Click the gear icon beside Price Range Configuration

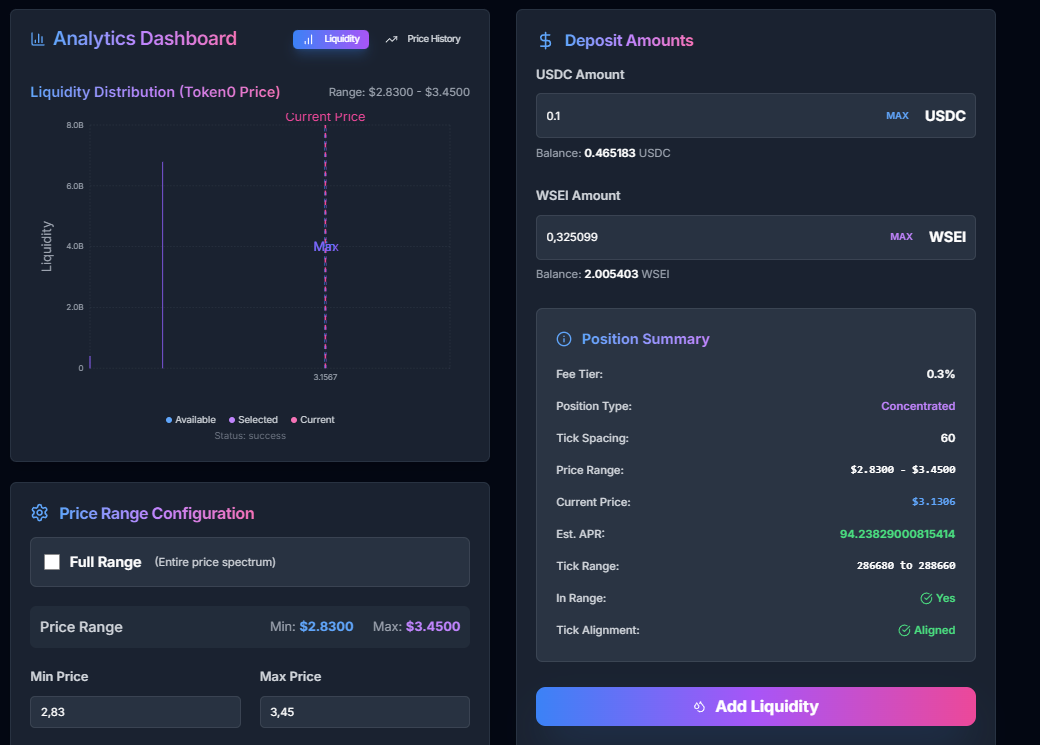(40, 513)
